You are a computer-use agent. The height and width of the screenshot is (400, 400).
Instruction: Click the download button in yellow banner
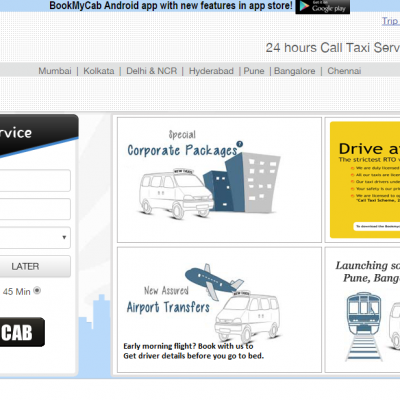pyautogui.click(x=377, y=226)
